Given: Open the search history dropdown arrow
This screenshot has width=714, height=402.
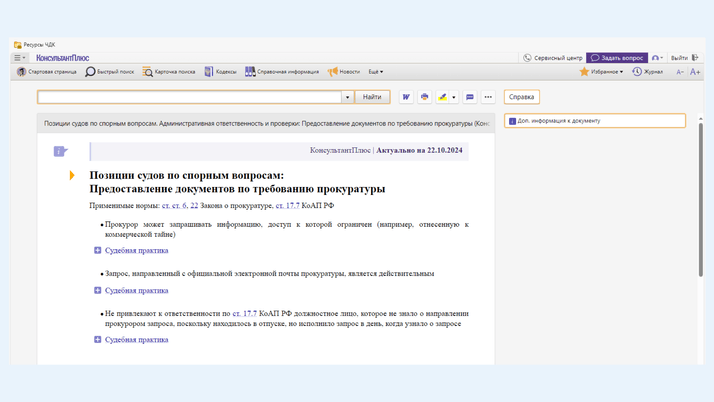Looking at the screenshot, I should (347, 97).
